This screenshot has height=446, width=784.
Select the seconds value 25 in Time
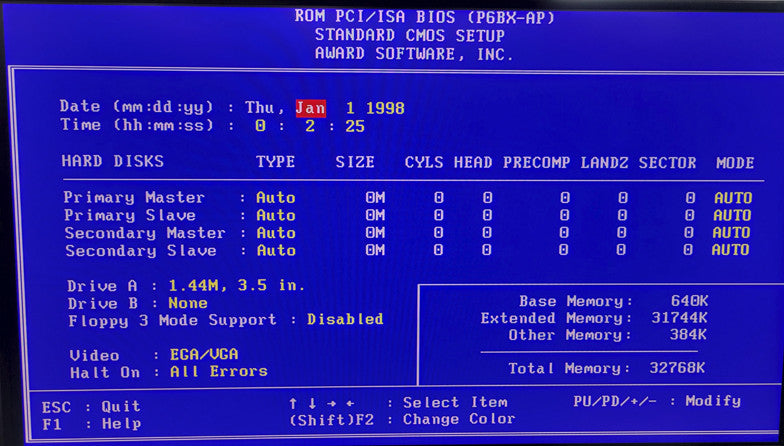tap(354, 126)
